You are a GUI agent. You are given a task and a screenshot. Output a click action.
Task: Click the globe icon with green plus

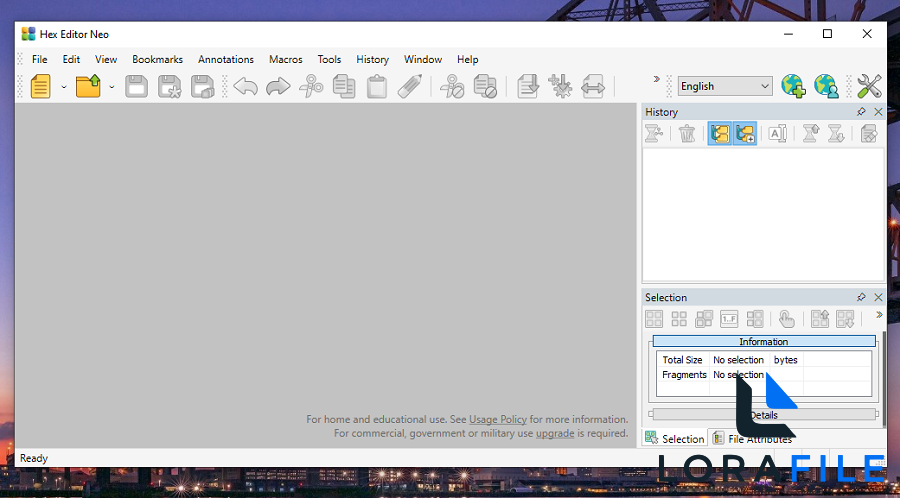(793, 87)
